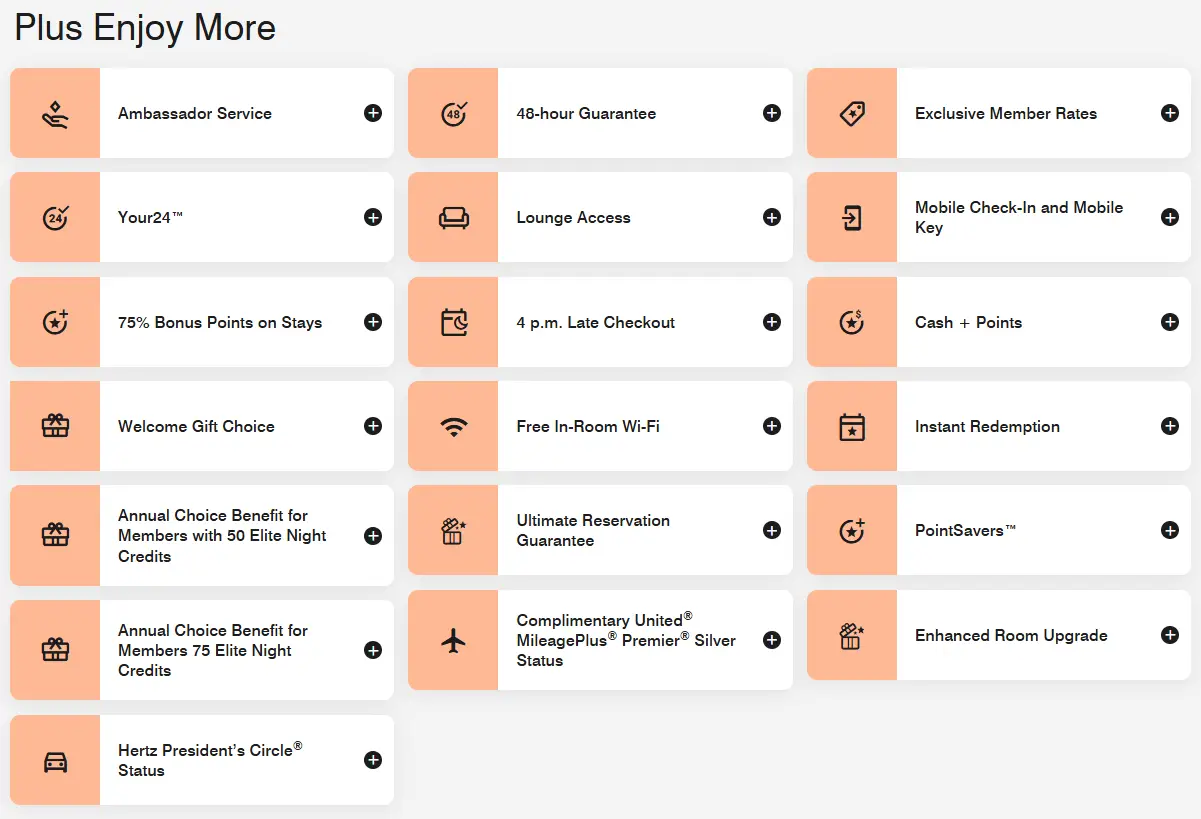Click the Mobile Check-In door icon
1201x819 pixels.
click(851, 218)
